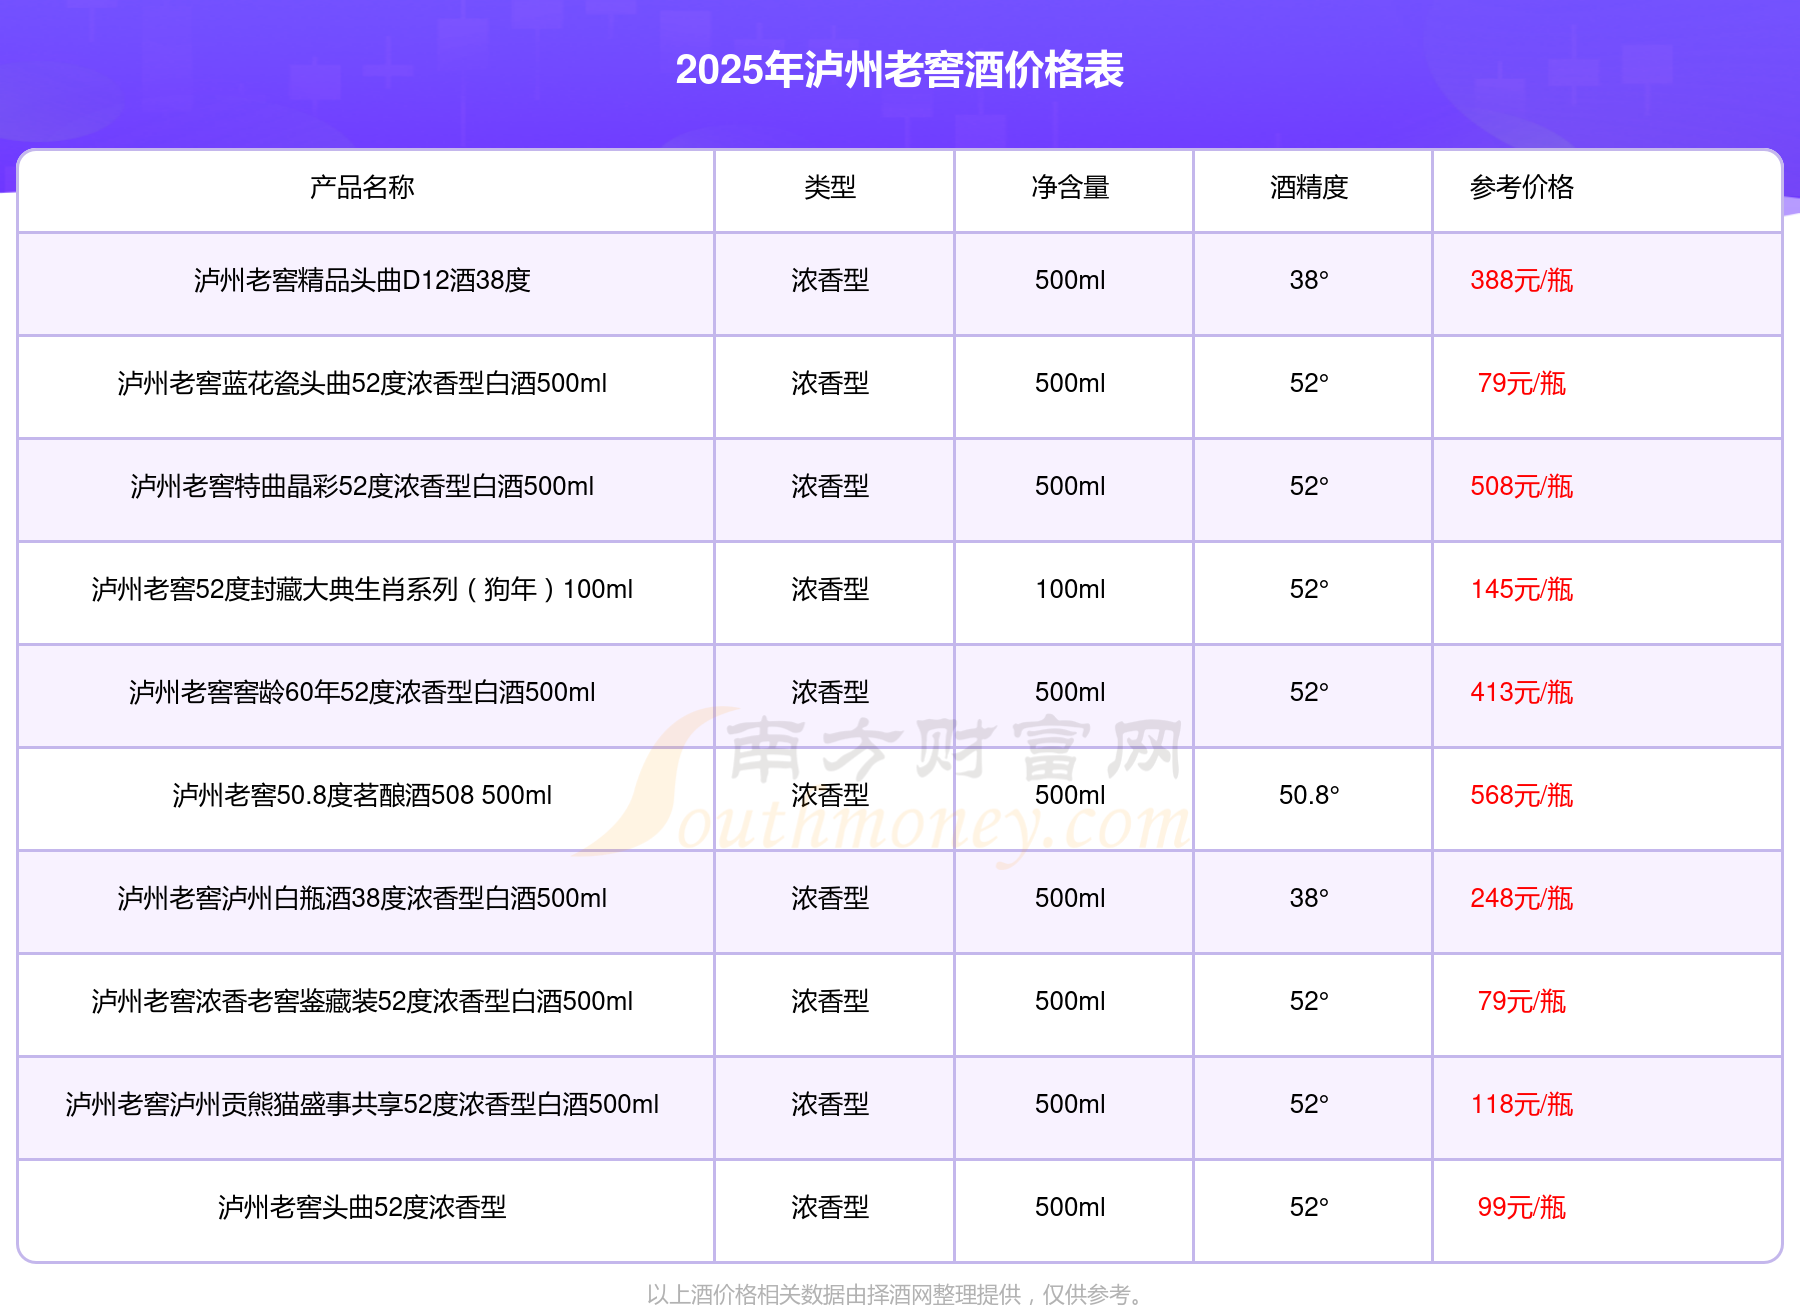Select the 类型 column header
The image size is (1800, 1310).
click(830, 187)
